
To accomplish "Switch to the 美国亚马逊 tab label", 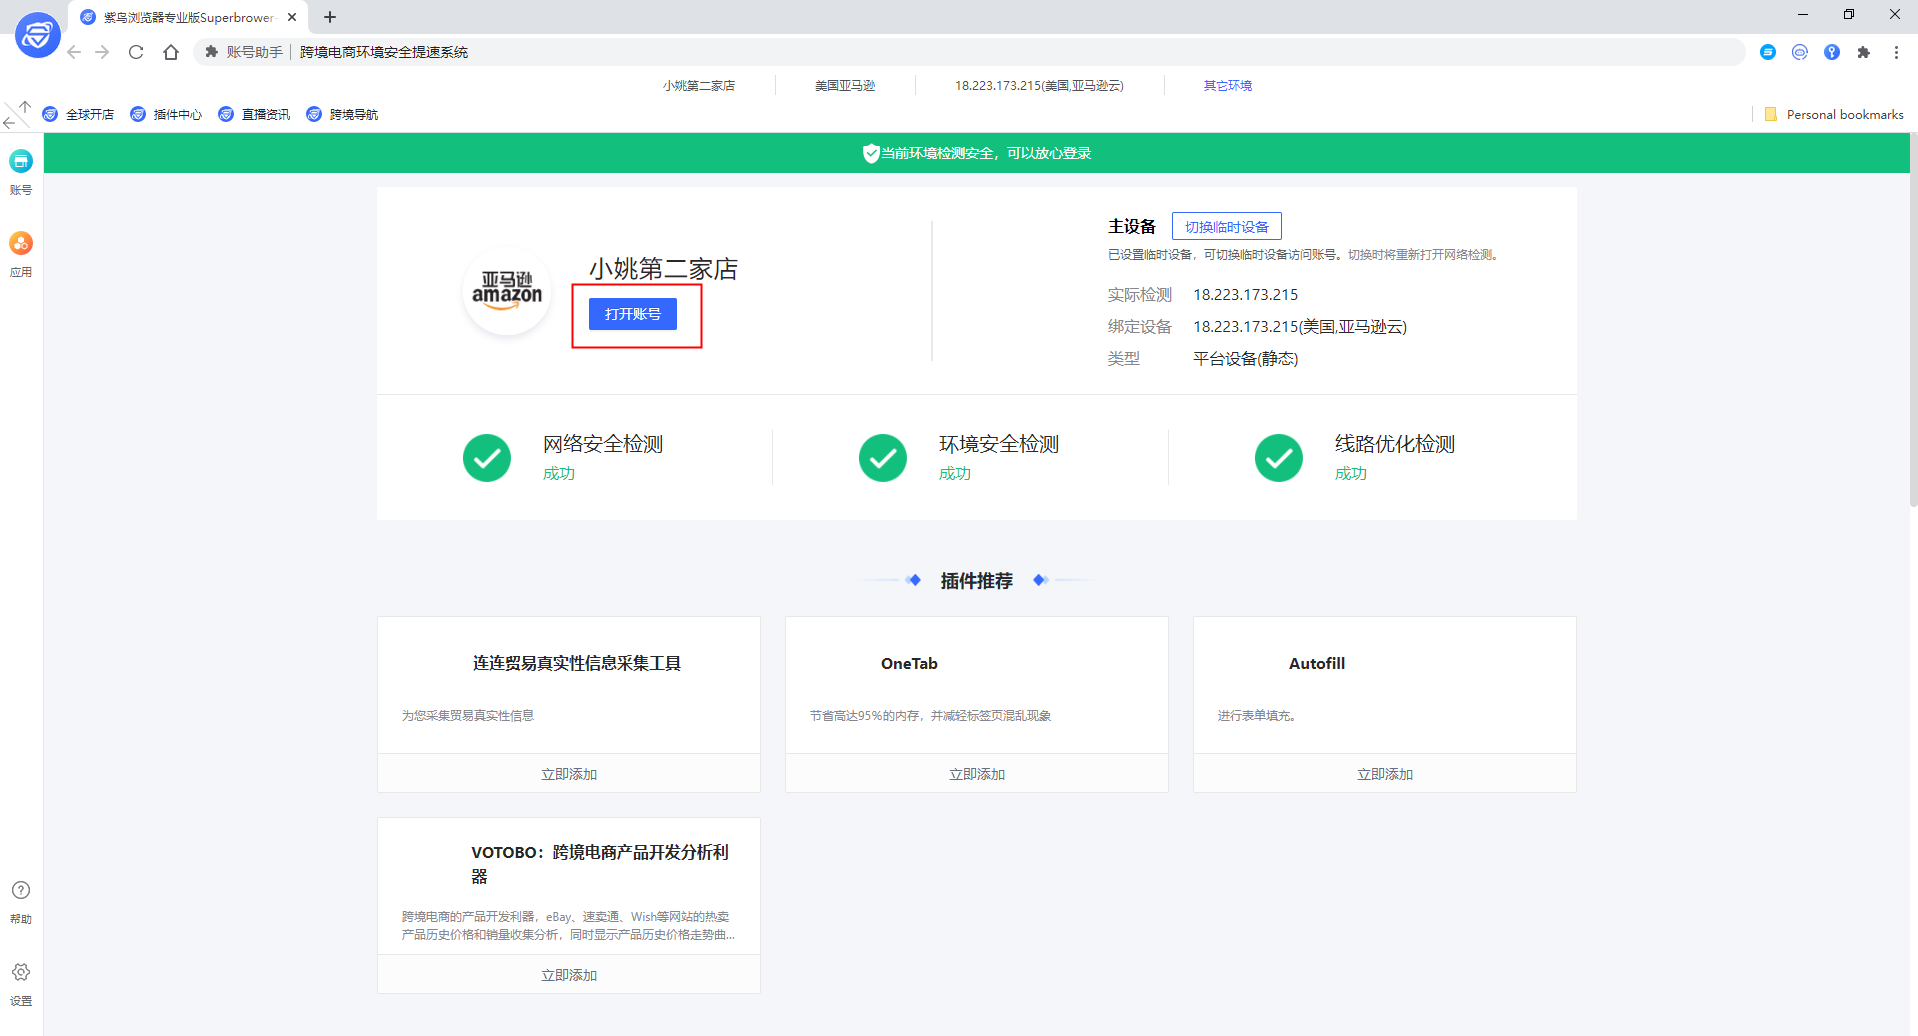I will click(x=844, y=85).
